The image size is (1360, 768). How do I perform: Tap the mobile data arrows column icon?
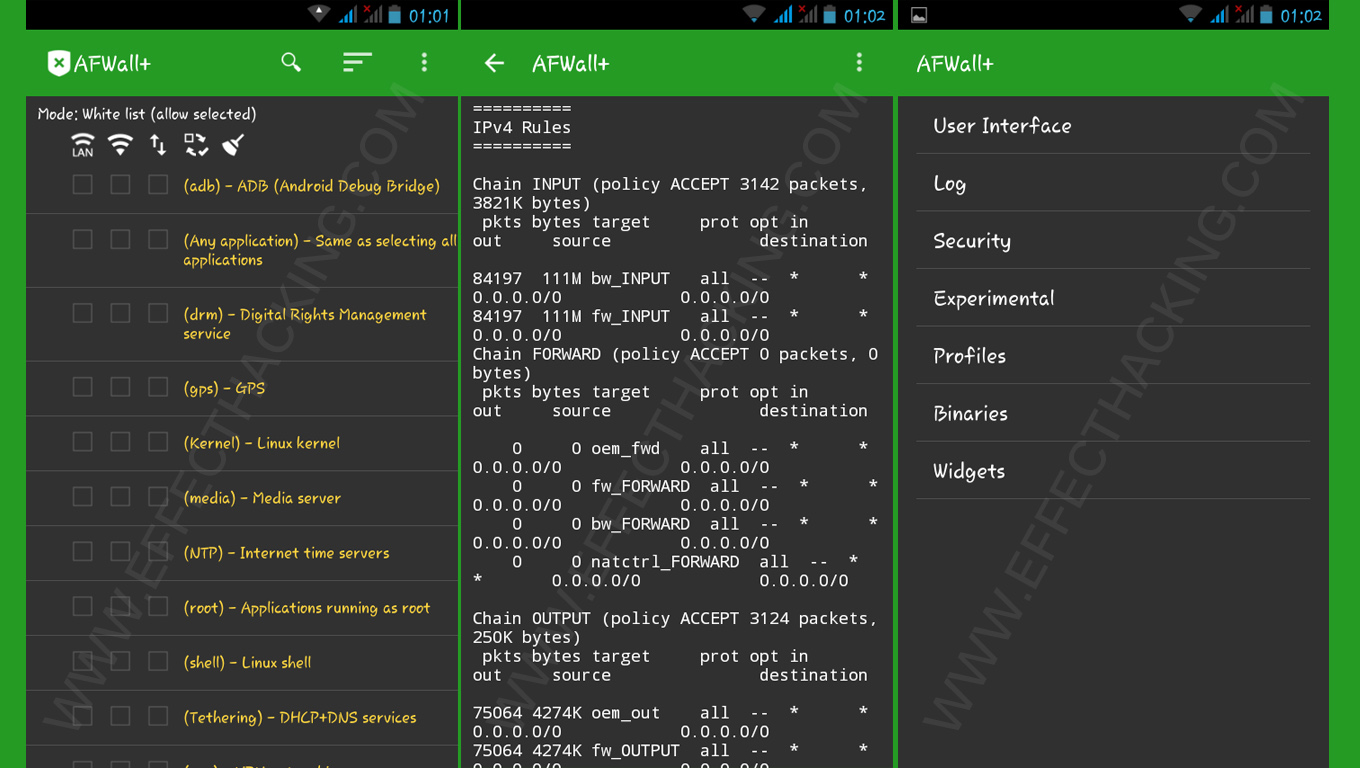point(158,145)
